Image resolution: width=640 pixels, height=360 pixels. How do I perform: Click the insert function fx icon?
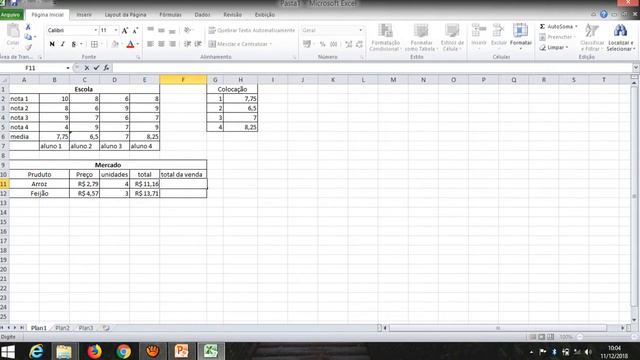(106, 68)
